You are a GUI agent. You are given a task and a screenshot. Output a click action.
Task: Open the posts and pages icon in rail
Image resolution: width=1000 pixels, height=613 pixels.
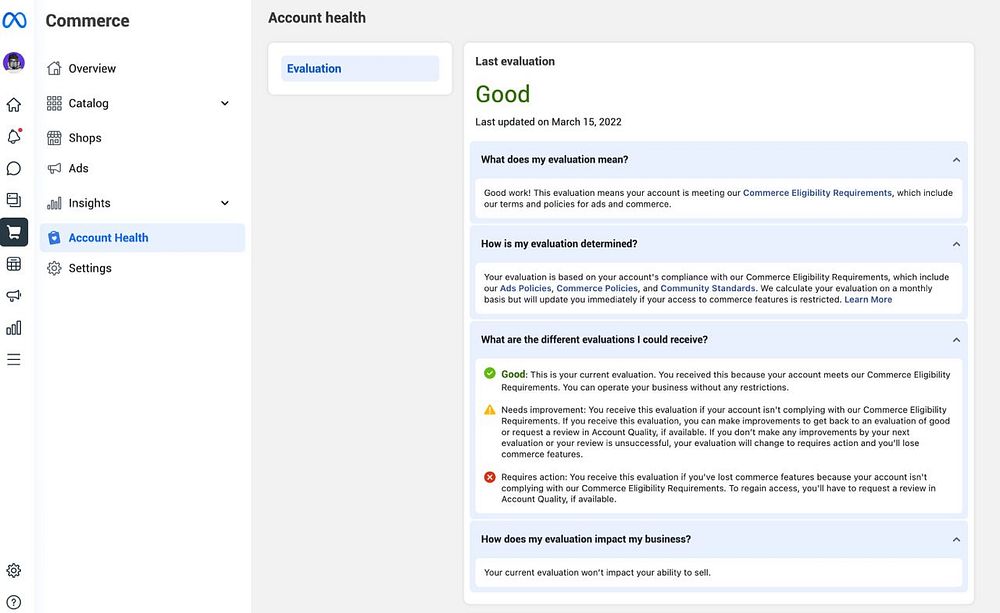point(13,200)
